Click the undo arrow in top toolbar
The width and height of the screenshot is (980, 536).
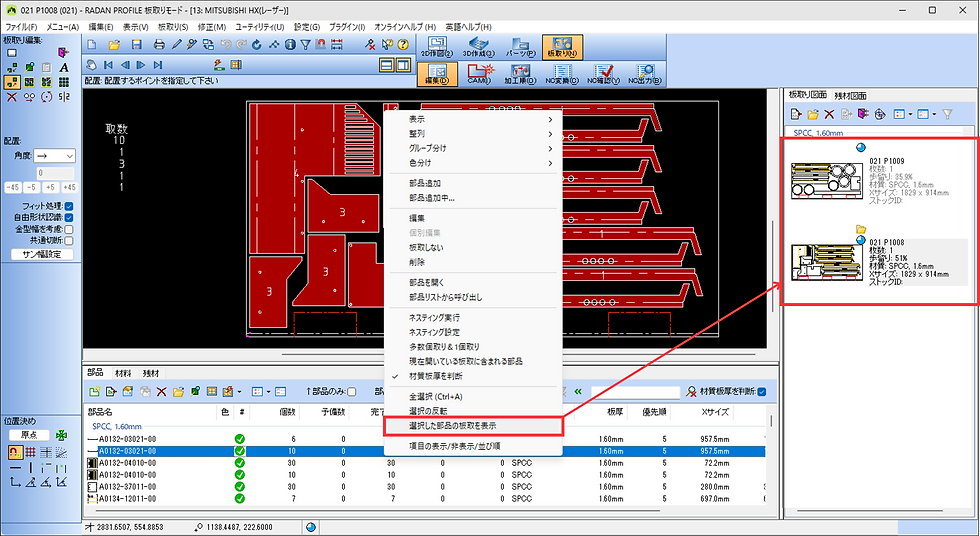point(225,44)
